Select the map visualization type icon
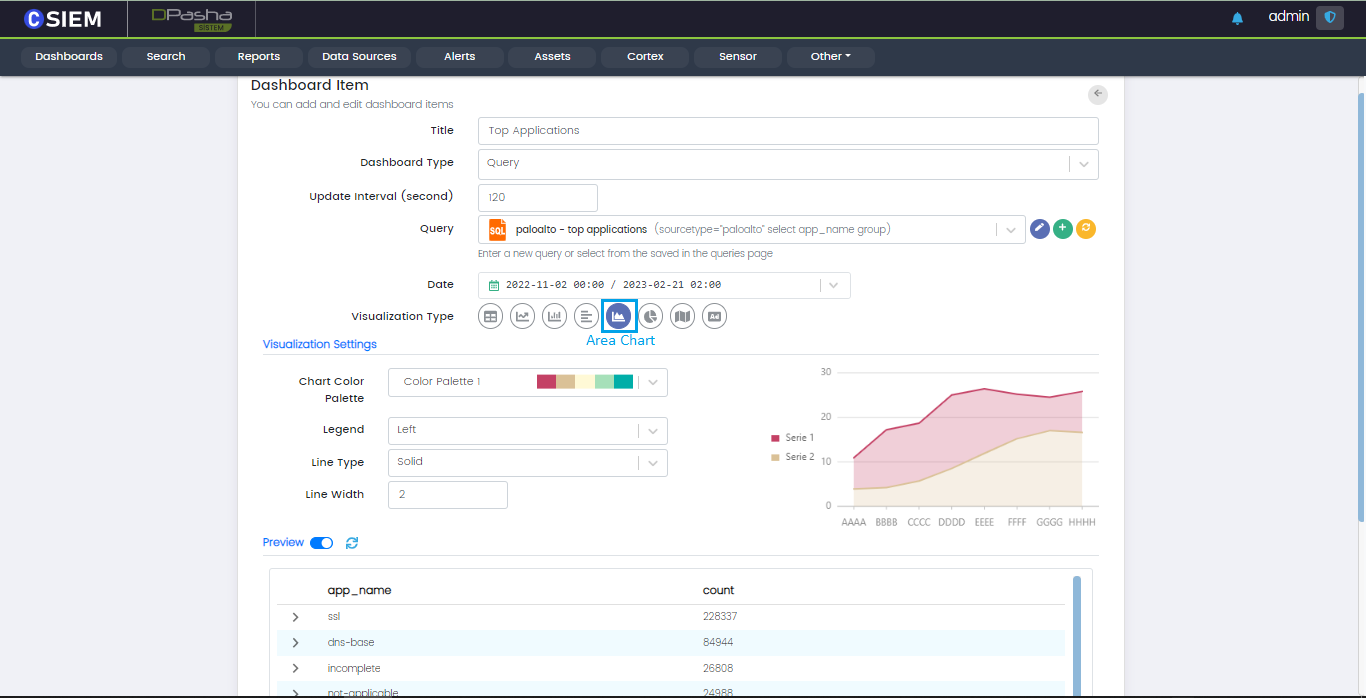Image resolution: width=1366 pixels, height=698 pixels. (x=682, y=316)
